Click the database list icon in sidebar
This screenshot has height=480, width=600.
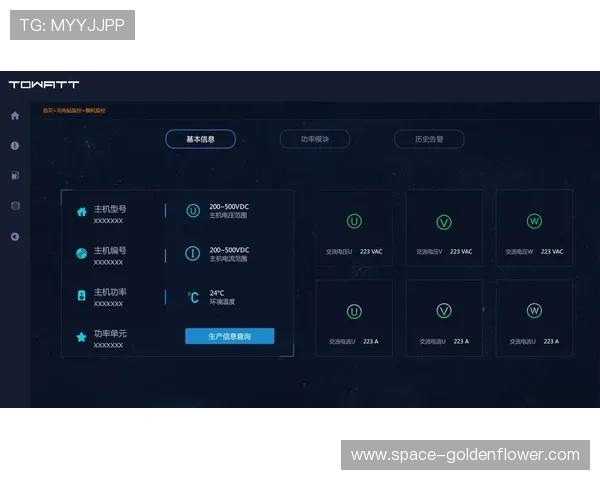tap(15, 206)
